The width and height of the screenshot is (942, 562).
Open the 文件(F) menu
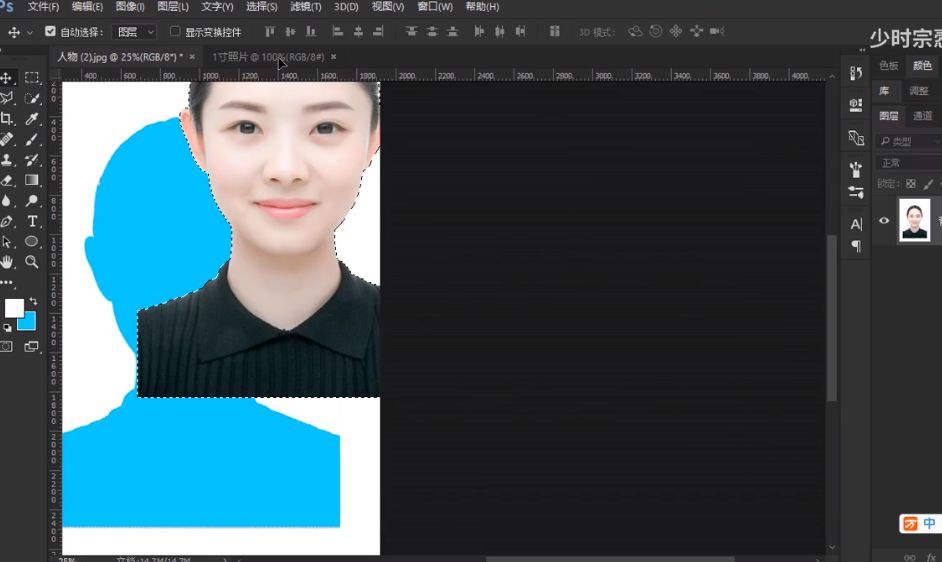click(x=43, y=7)
